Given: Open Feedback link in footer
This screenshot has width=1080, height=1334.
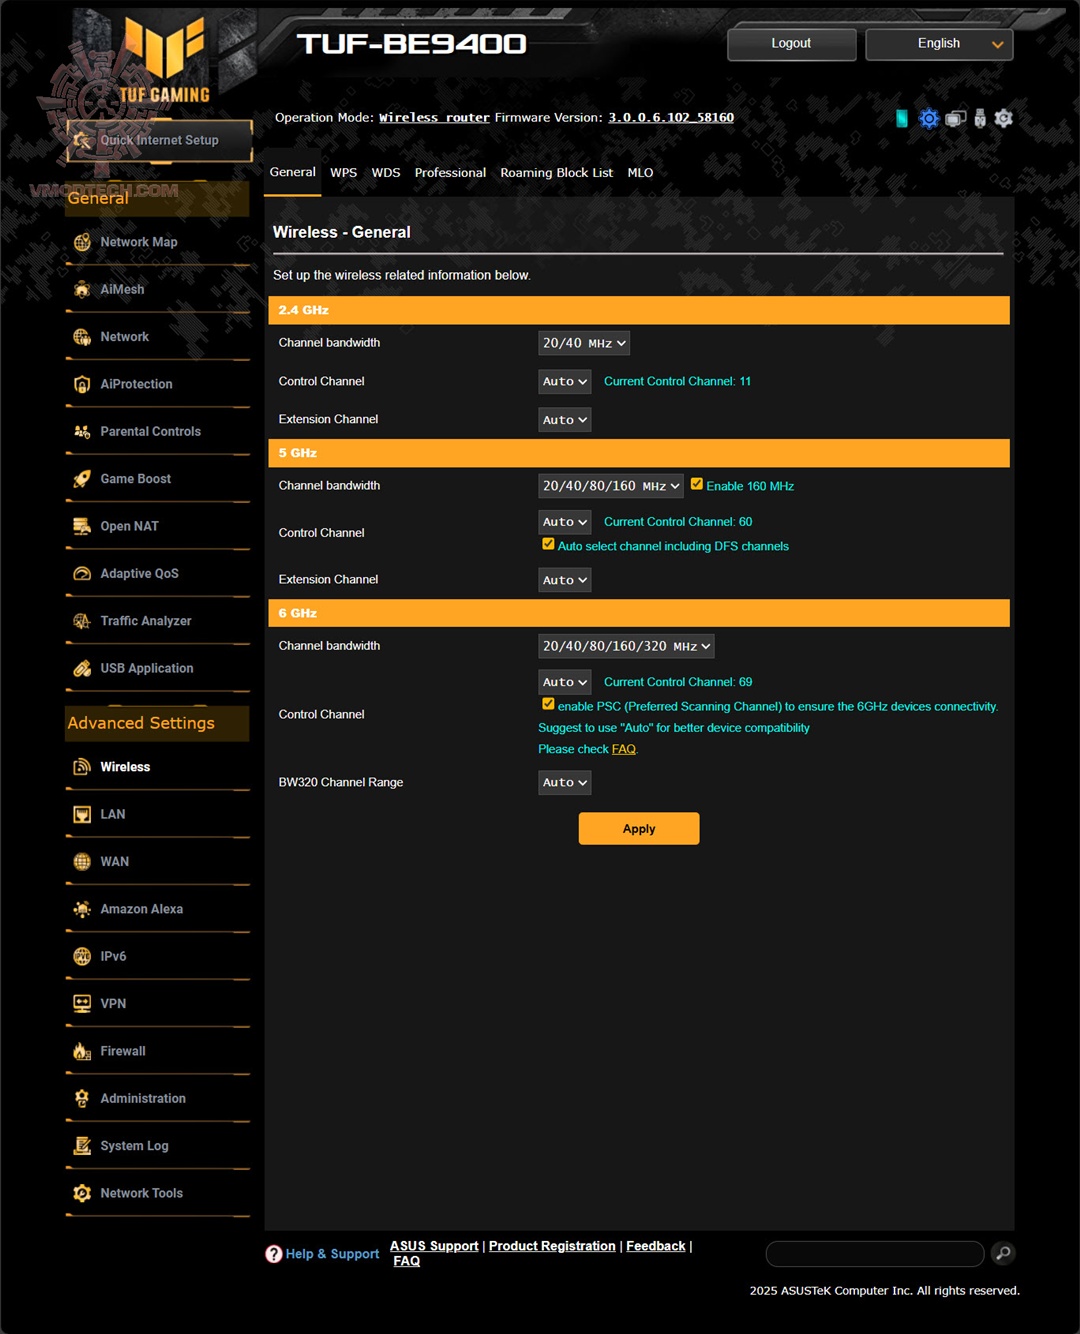Looking at the screenshot, I should pyautogui.click(x=656, y=1246).
